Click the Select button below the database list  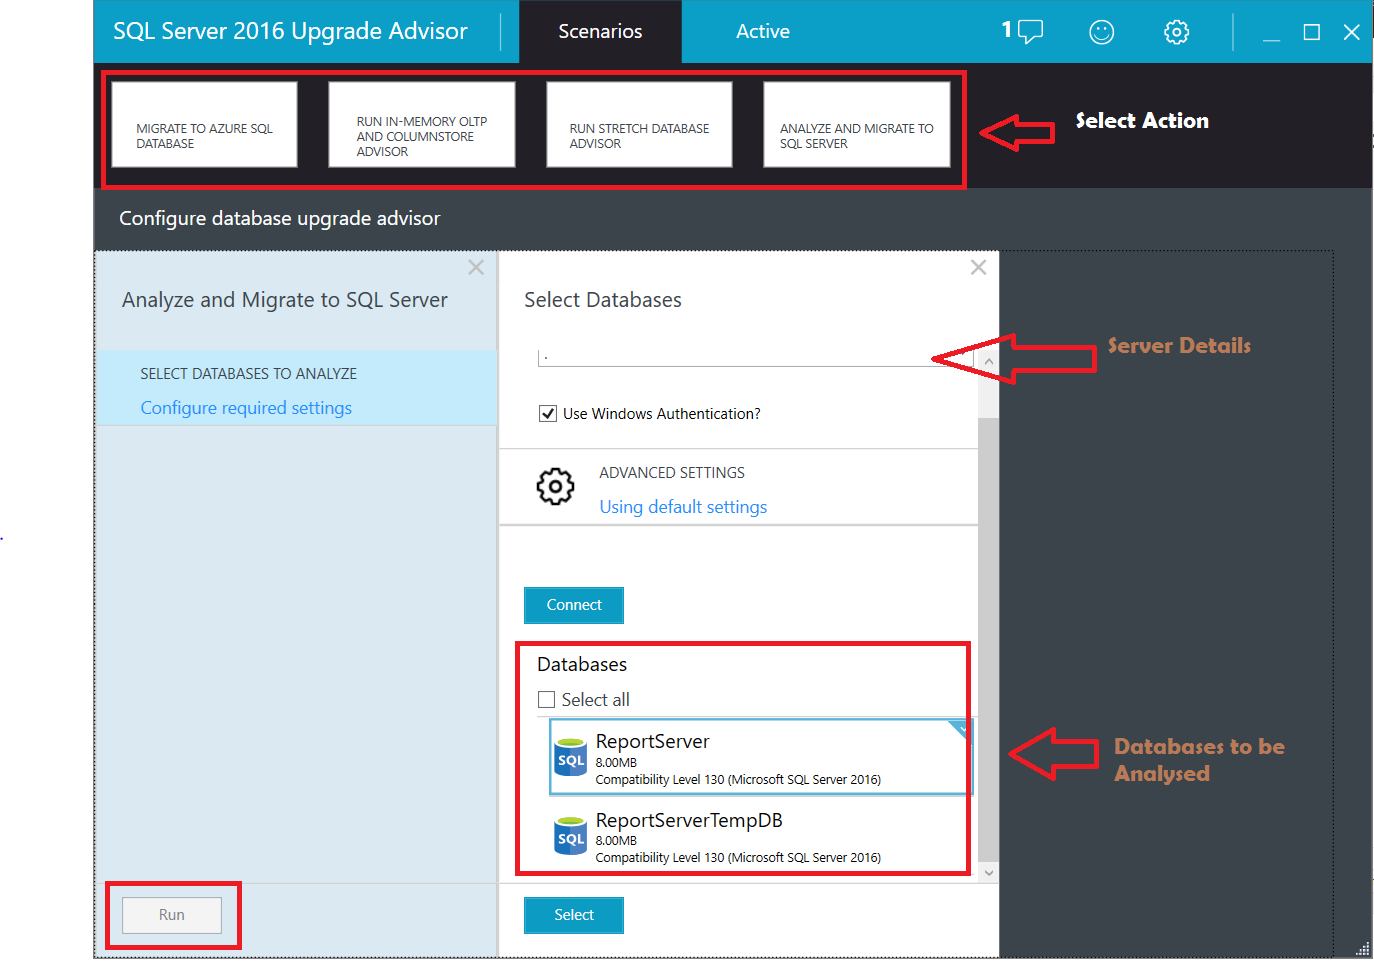click(x=573, y=914)
